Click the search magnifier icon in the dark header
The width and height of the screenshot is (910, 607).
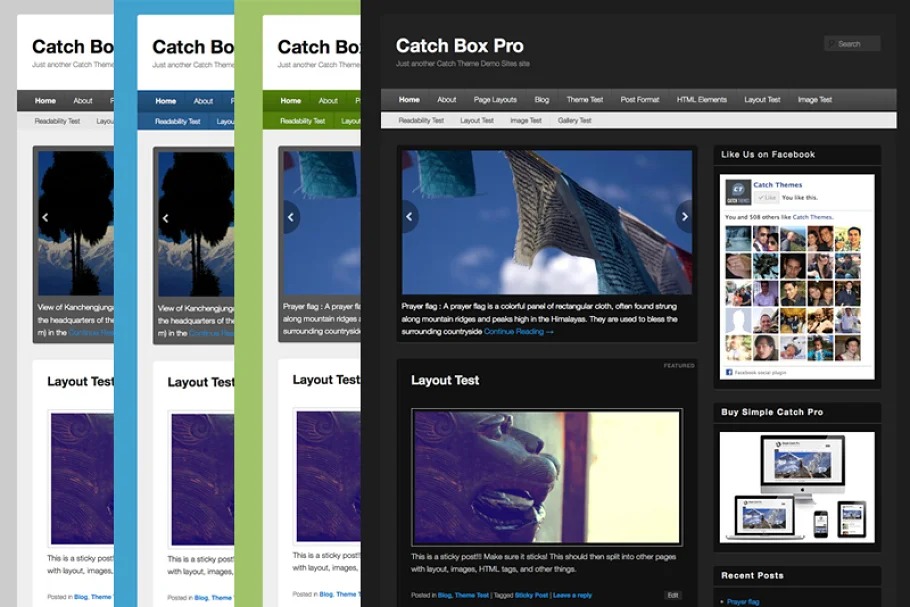point(831,44)
